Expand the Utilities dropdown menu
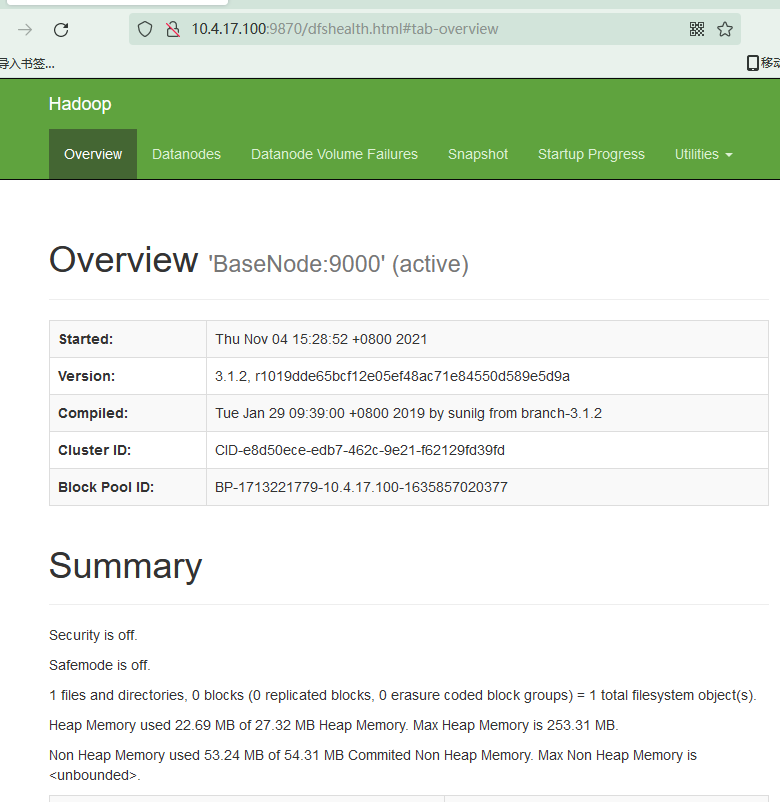The image size is (780, 802). click(703, 154)
